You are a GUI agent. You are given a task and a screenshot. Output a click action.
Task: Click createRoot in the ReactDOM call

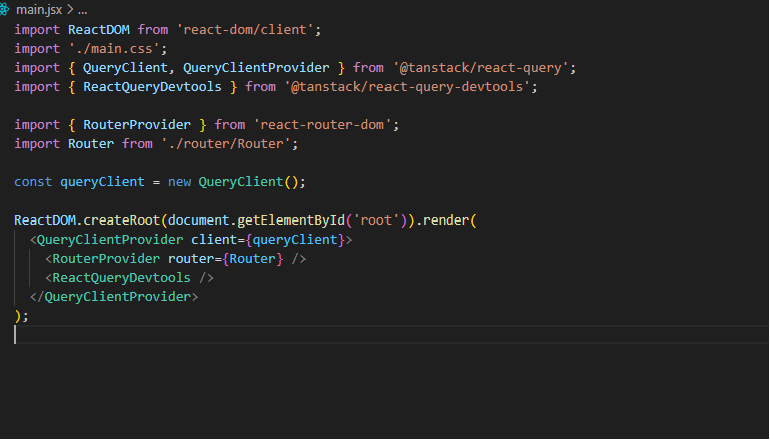[122, 220]
